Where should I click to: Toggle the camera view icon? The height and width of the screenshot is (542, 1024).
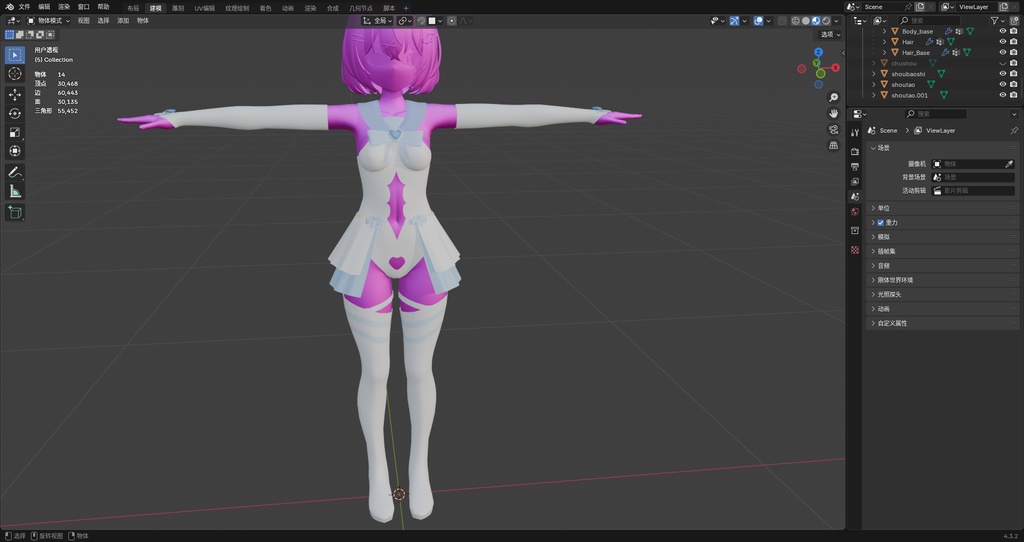[833, 129]
